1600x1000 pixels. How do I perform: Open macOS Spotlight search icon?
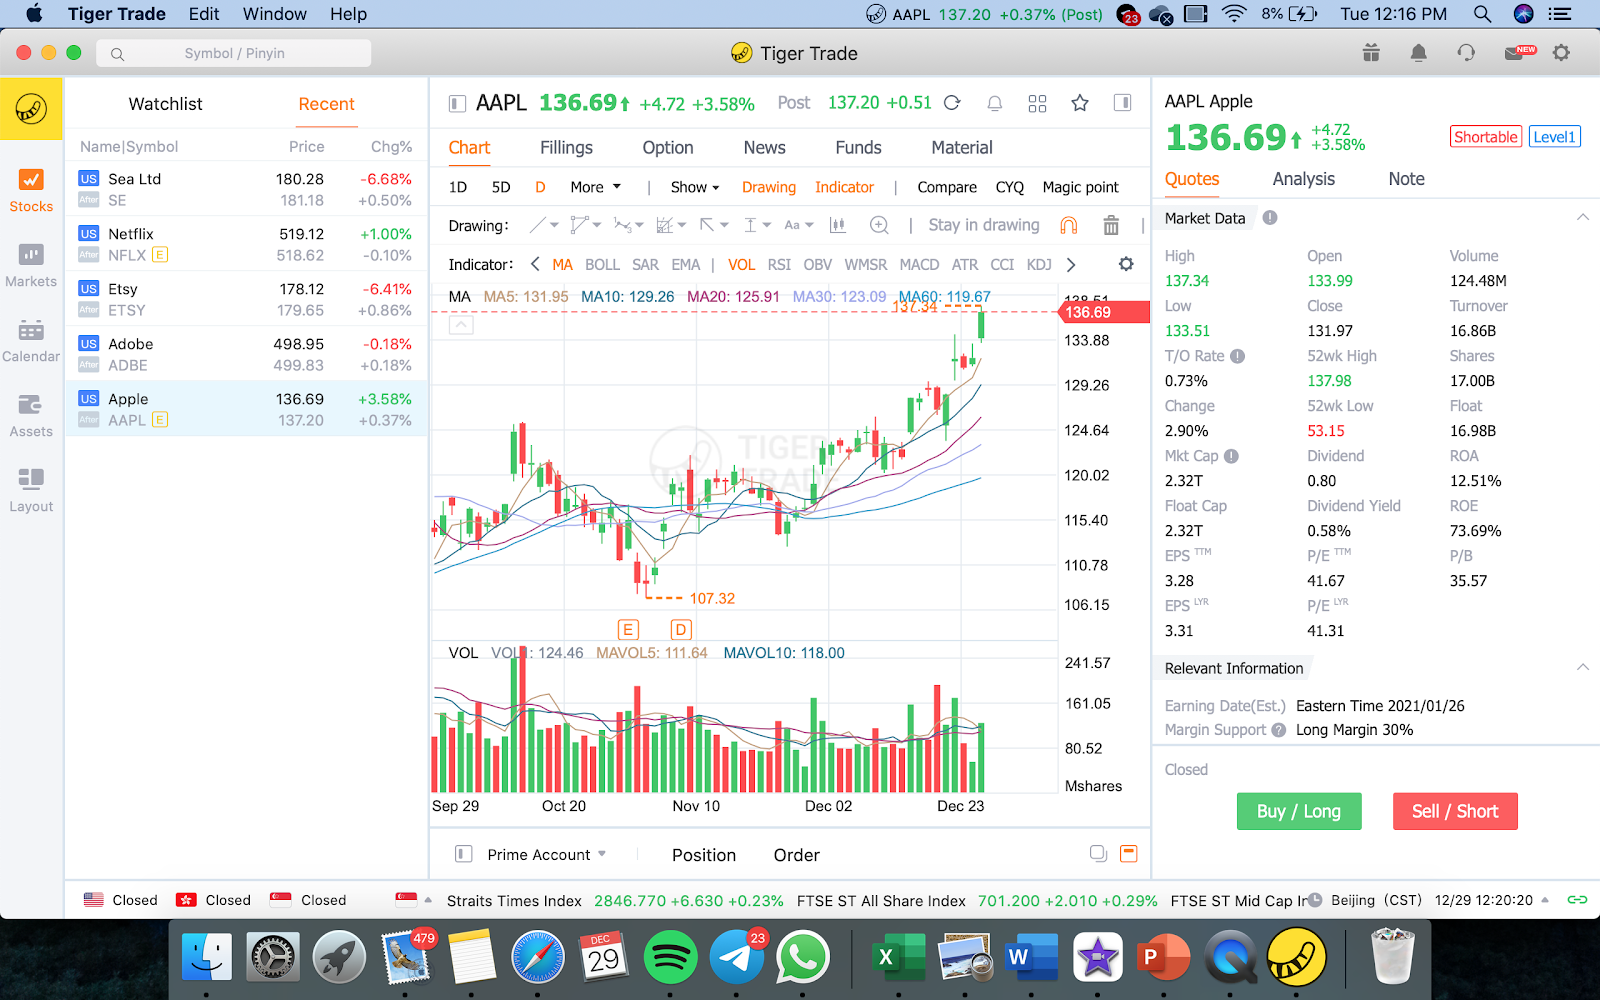coord(1482,14)
